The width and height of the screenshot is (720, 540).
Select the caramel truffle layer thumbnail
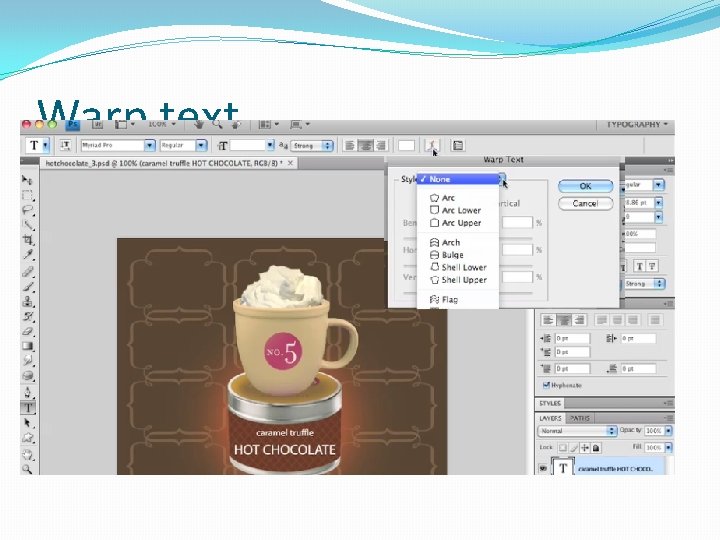[x=562, y=467]
